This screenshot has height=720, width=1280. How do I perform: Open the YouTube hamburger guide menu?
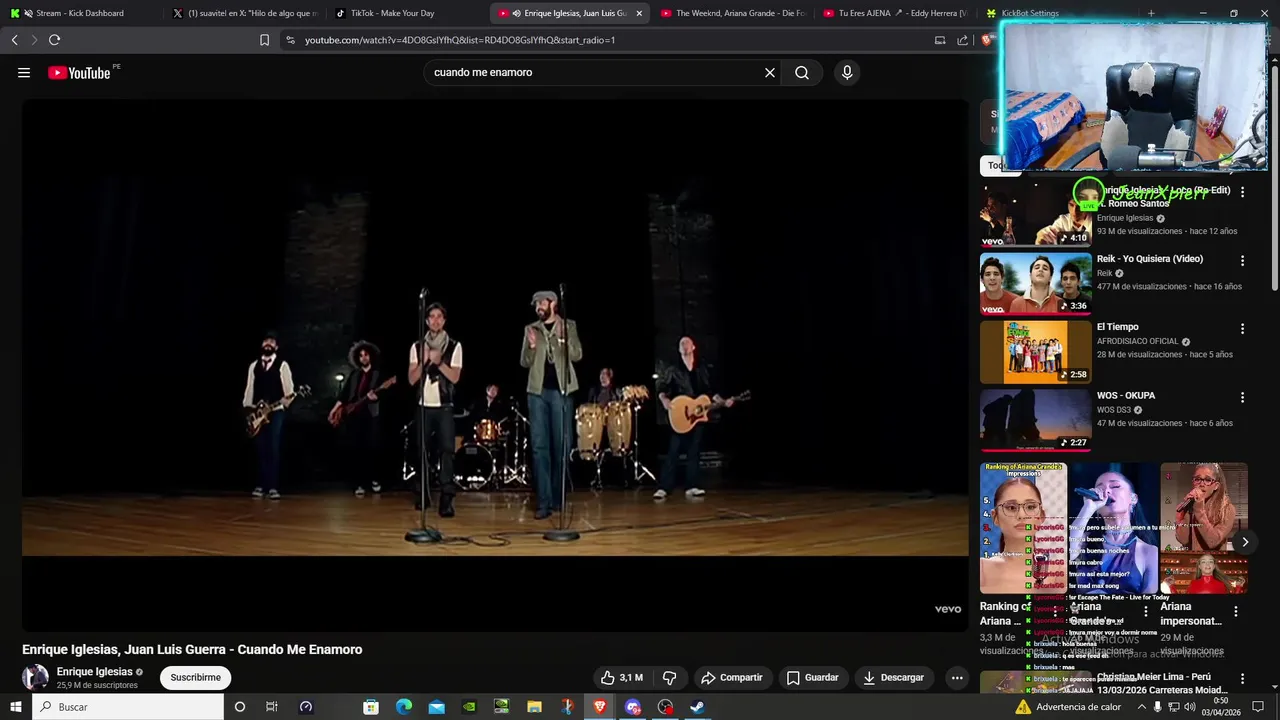tap(24, 73)
